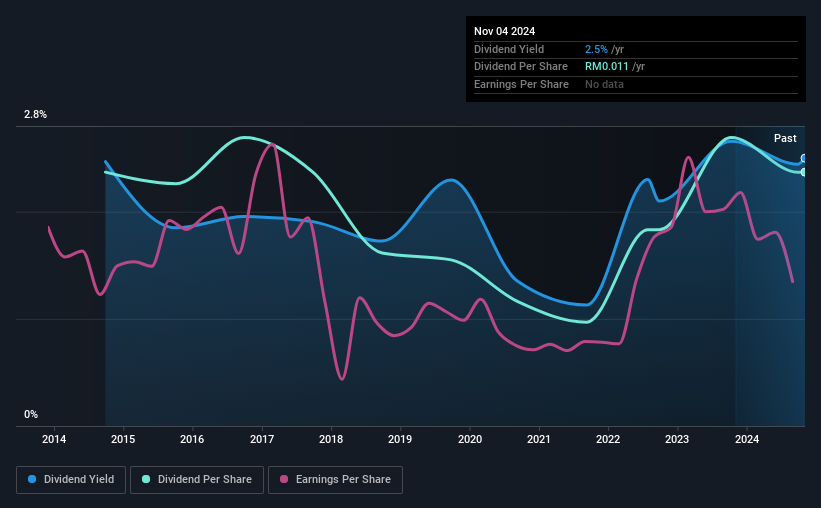Select the teal Dividend Per Share endpoint marker
Viewport: 821px width, 508px height.
tap(803, 172)
